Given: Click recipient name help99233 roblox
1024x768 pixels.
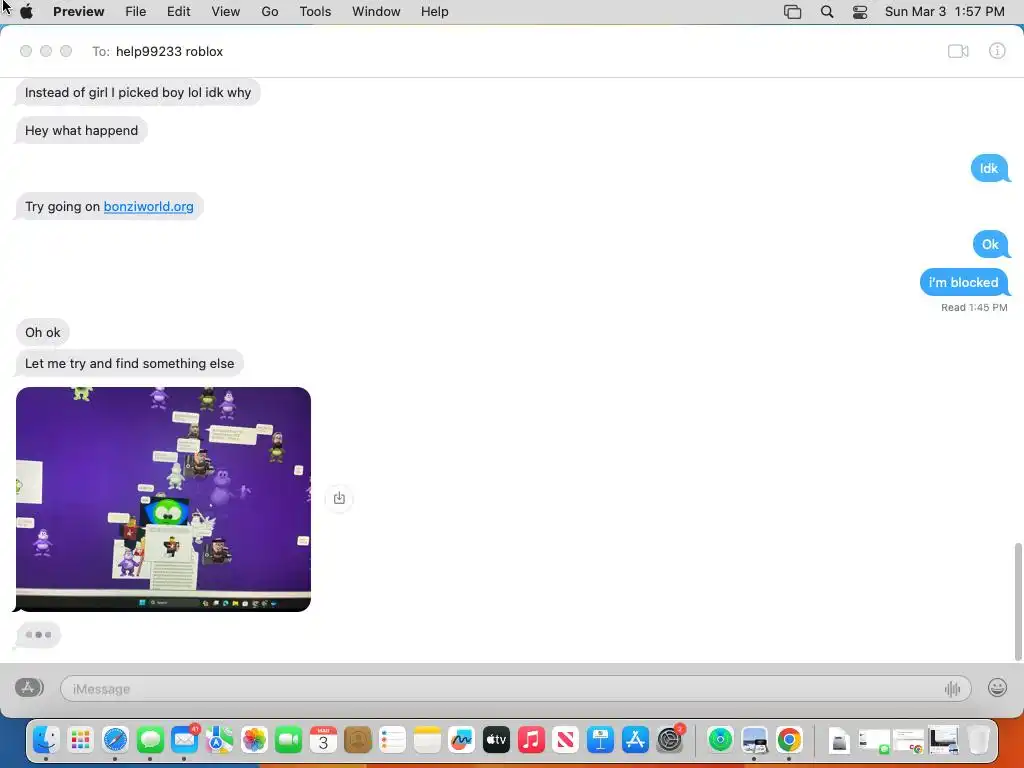Looking at the screenshot, I should point(169,52).
